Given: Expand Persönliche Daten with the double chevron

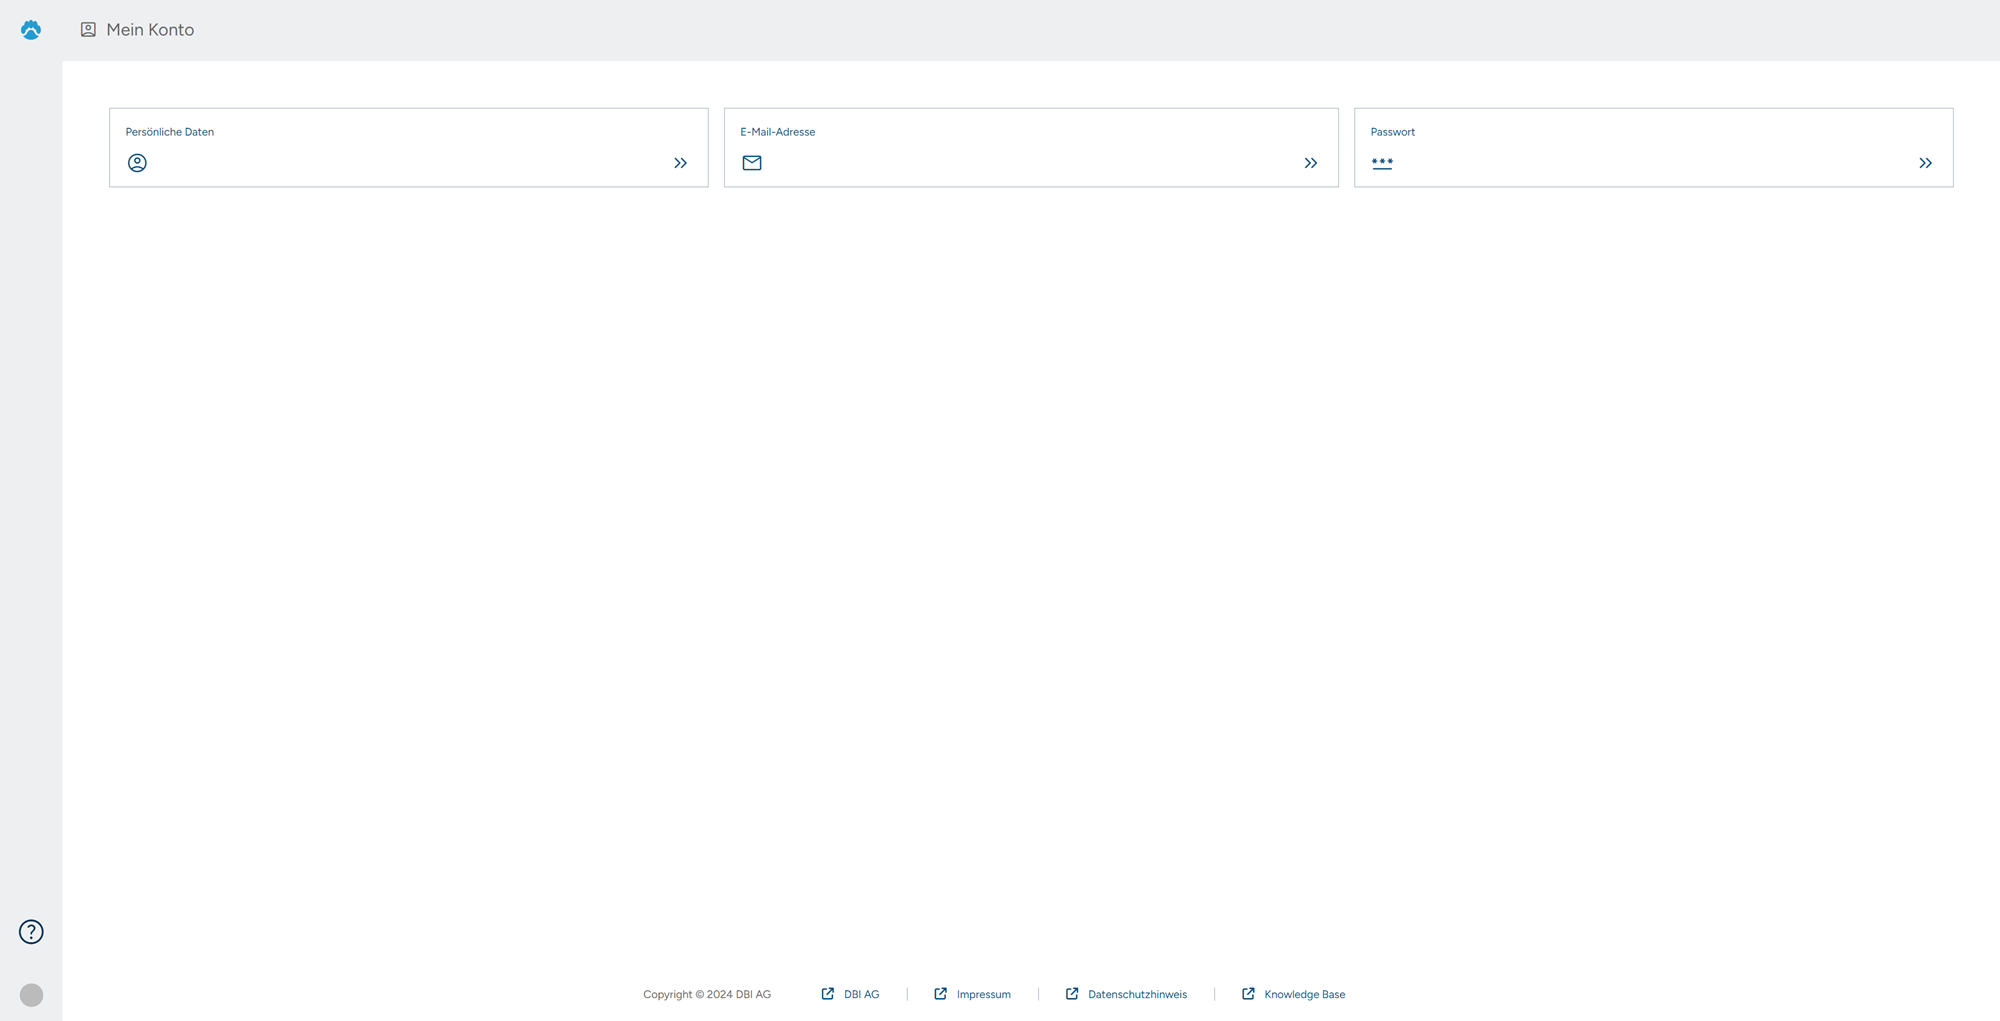Looking at the screenshot, I should pyautogui.click(x=680, y=163).
